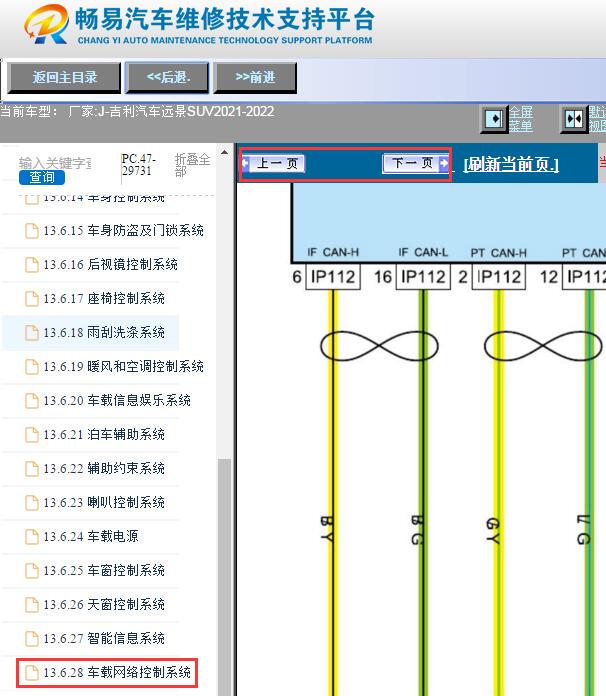Click the default view split icon
The width and height of the screenshot is (606, 696).
(x=574, y=119)
